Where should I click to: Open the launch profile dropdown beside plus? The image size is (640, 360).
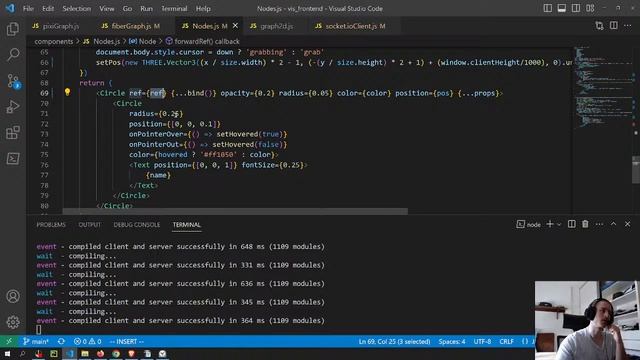point(559,224)
